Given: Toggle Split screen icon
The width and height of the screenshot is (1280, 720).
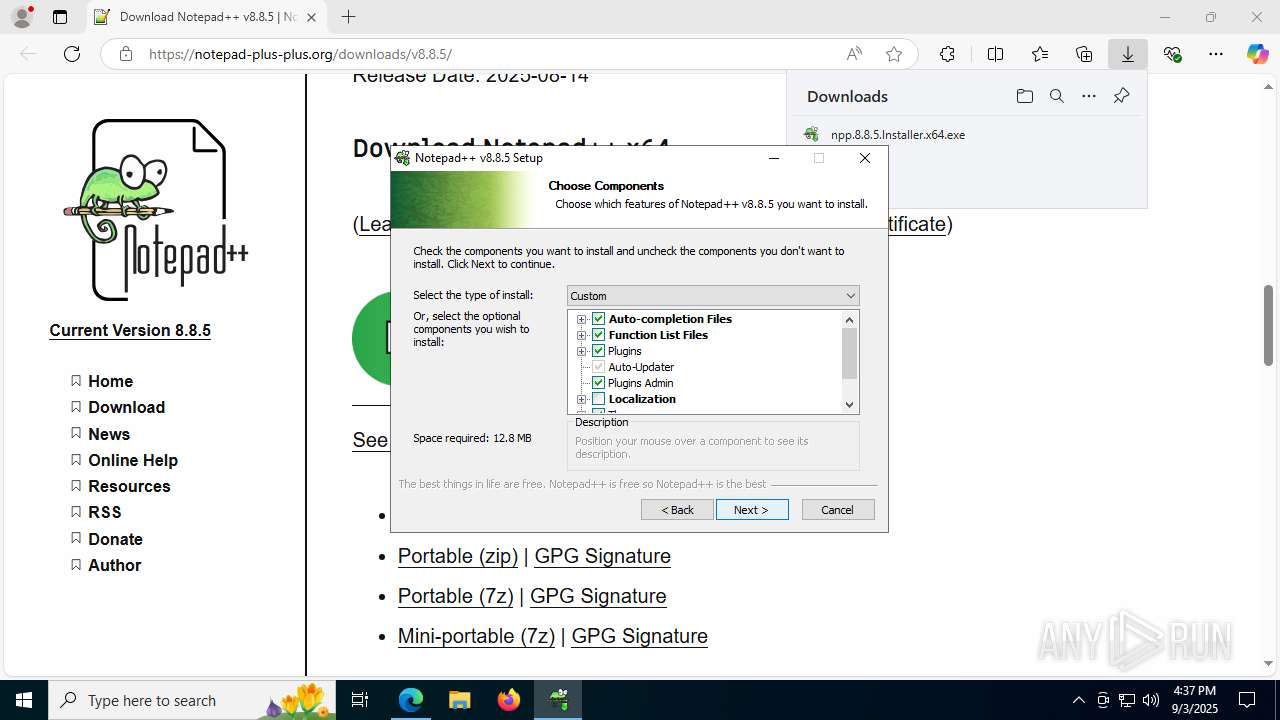Looking at the screenshot, I should click(x=995, y=54).
